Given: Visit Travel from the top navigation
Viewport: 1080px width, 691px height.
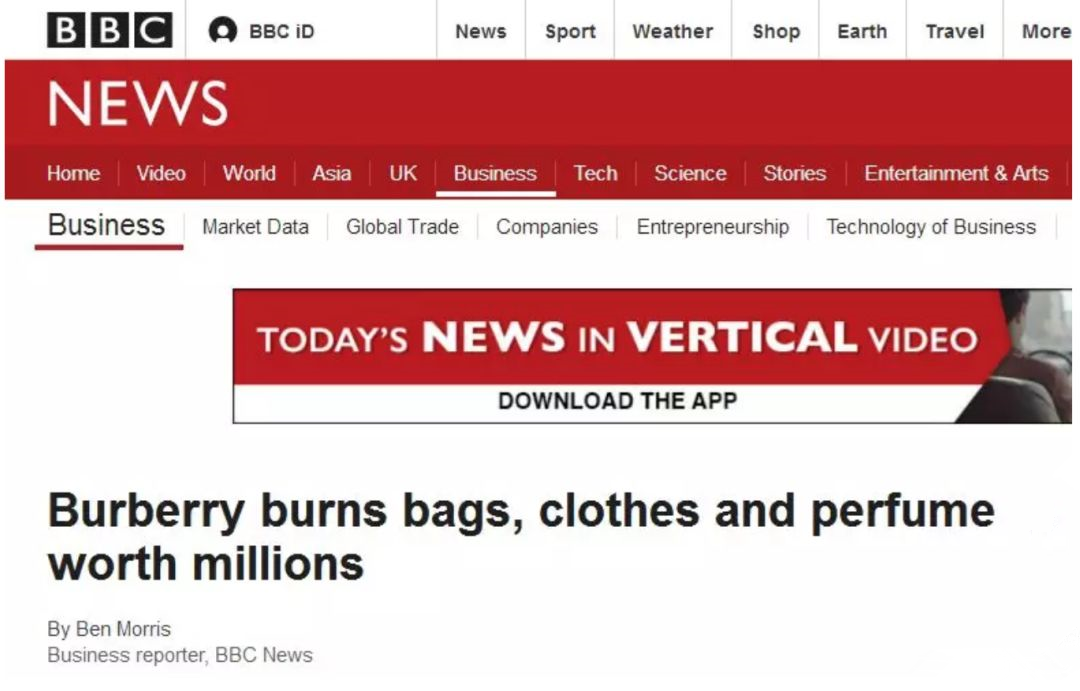Looking at the screenshot, I should coord(954,32).
